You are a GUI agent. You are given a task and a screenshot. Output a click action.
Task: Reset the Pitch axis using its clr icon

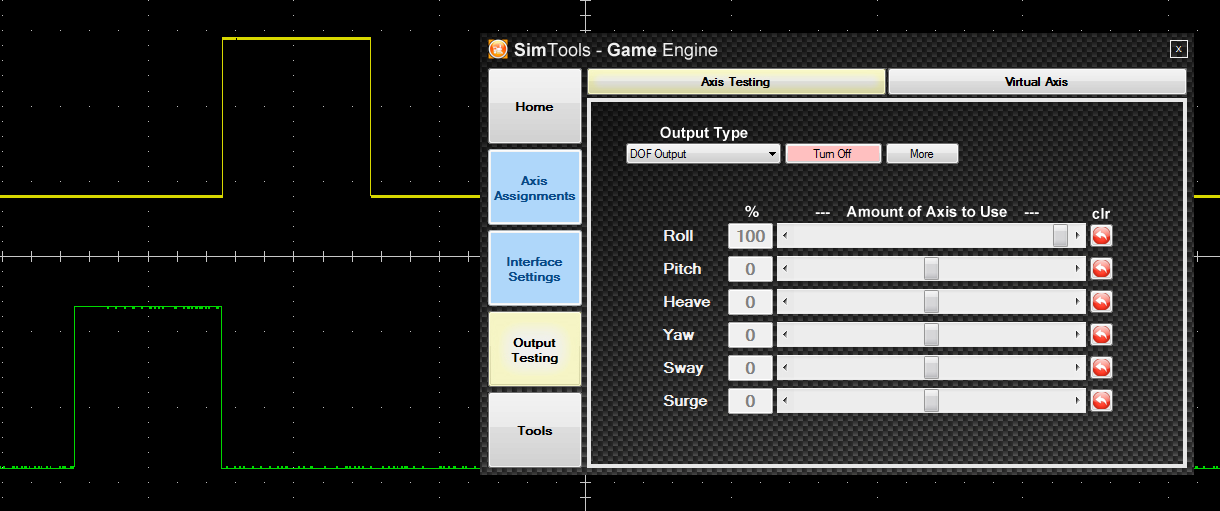click(1101, 269)
